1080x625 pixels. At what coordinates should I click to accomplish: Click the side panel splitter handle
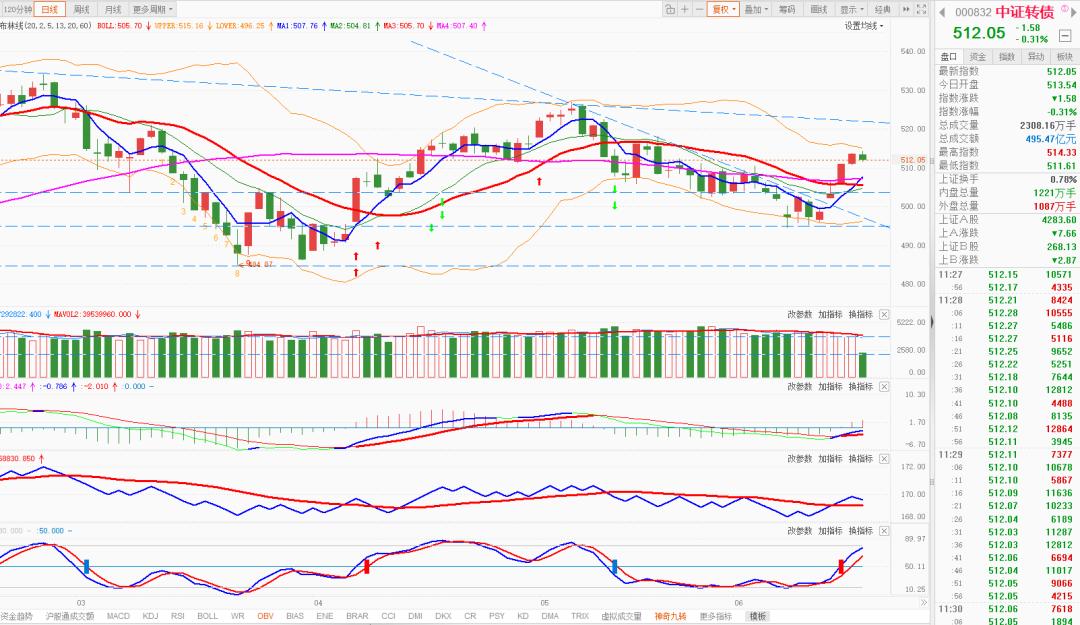click(x=932, y=320)
